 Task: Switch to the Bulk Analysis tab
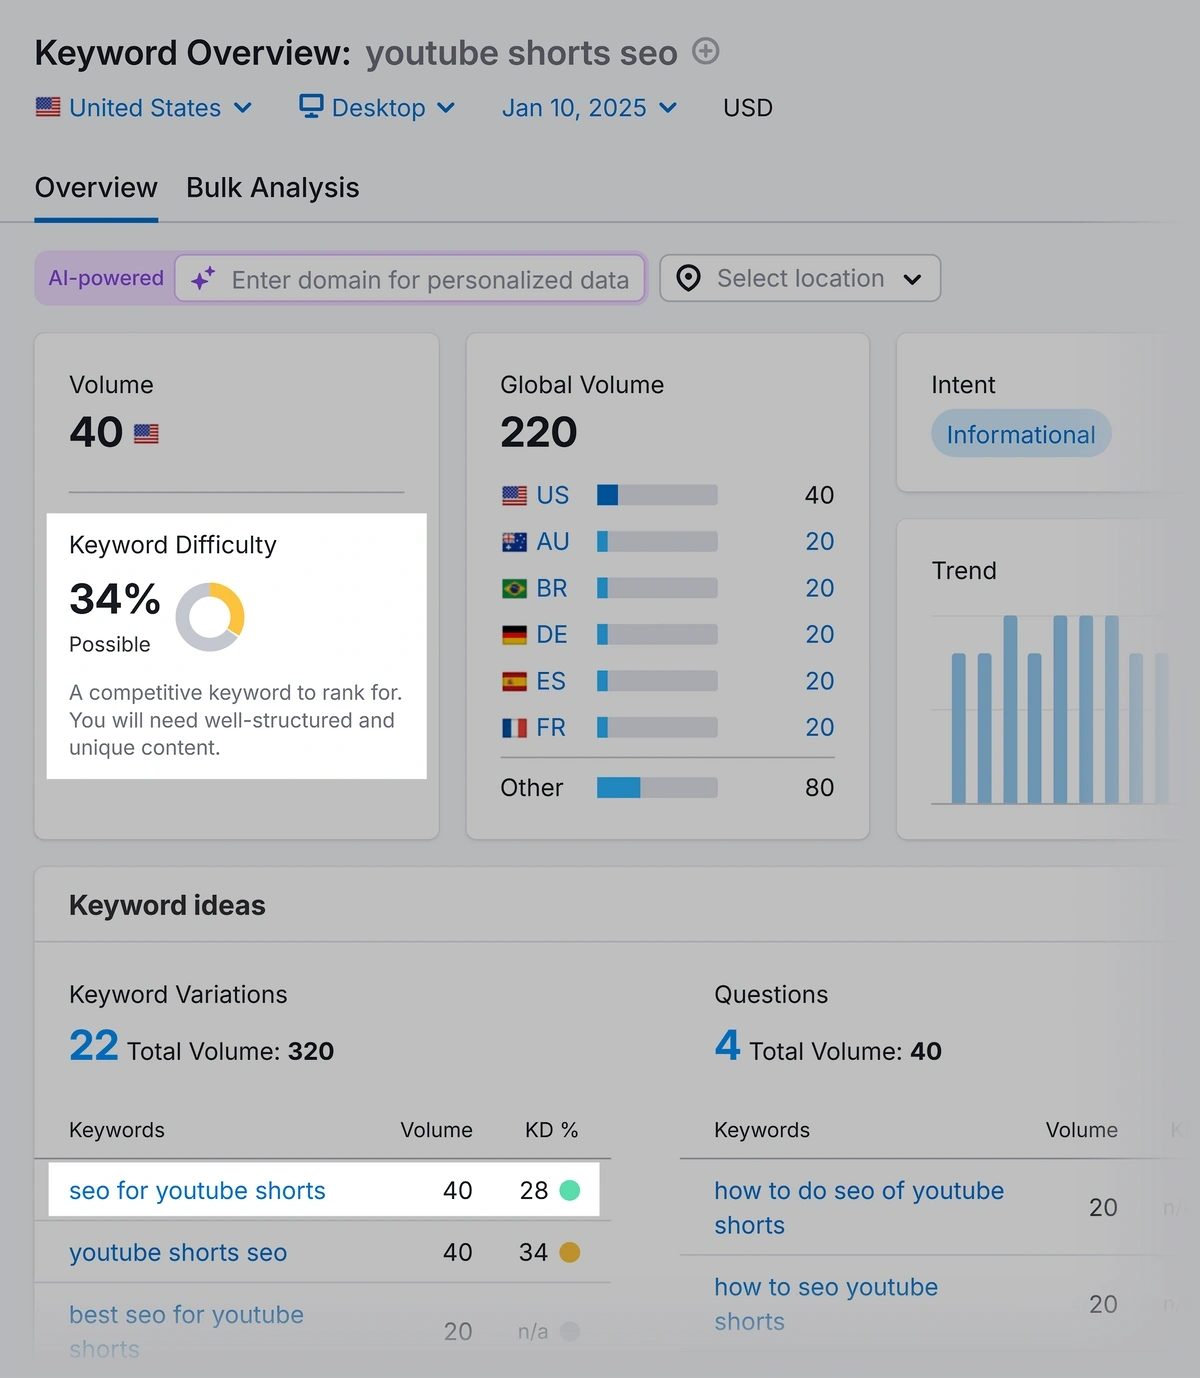(272, 188)
